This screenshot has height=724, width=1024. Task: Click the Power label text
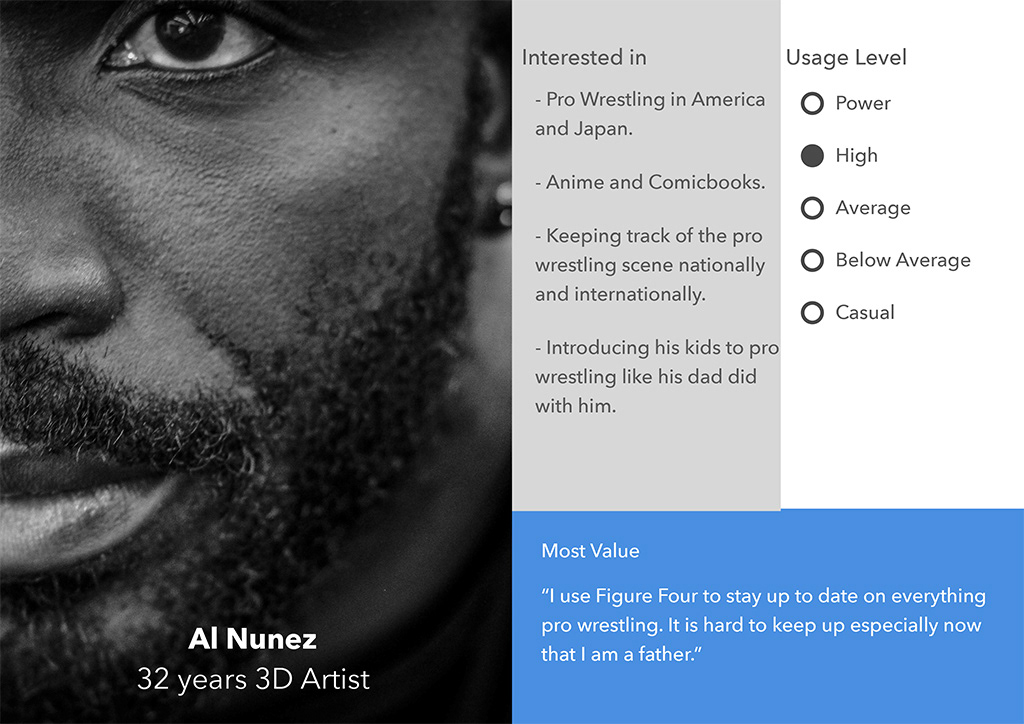pos(863,103)
